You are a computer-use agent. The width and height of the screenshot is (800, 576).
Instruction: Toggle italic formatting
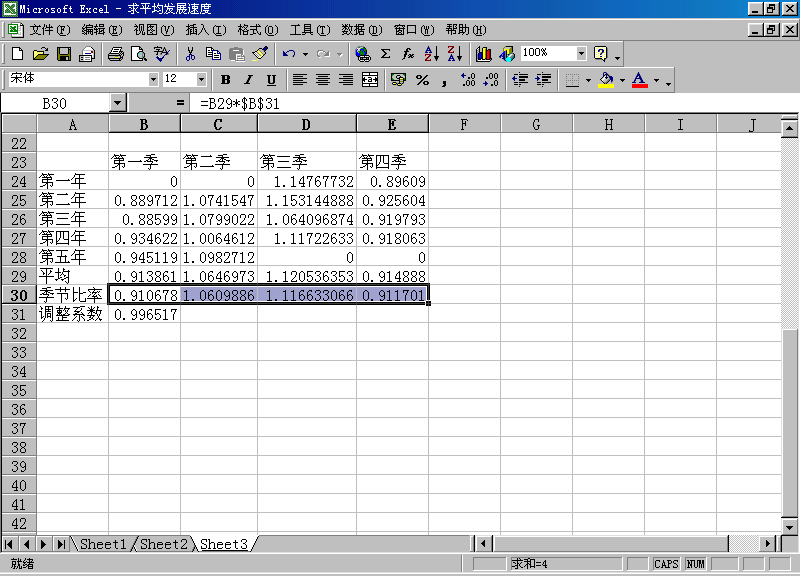click(249, 80)
